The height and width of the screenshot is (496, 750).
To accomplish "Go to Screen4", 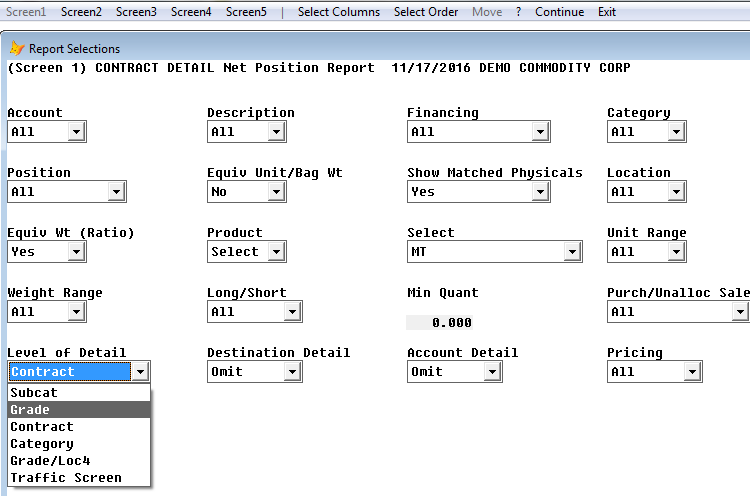I will (x=191, y=12).
